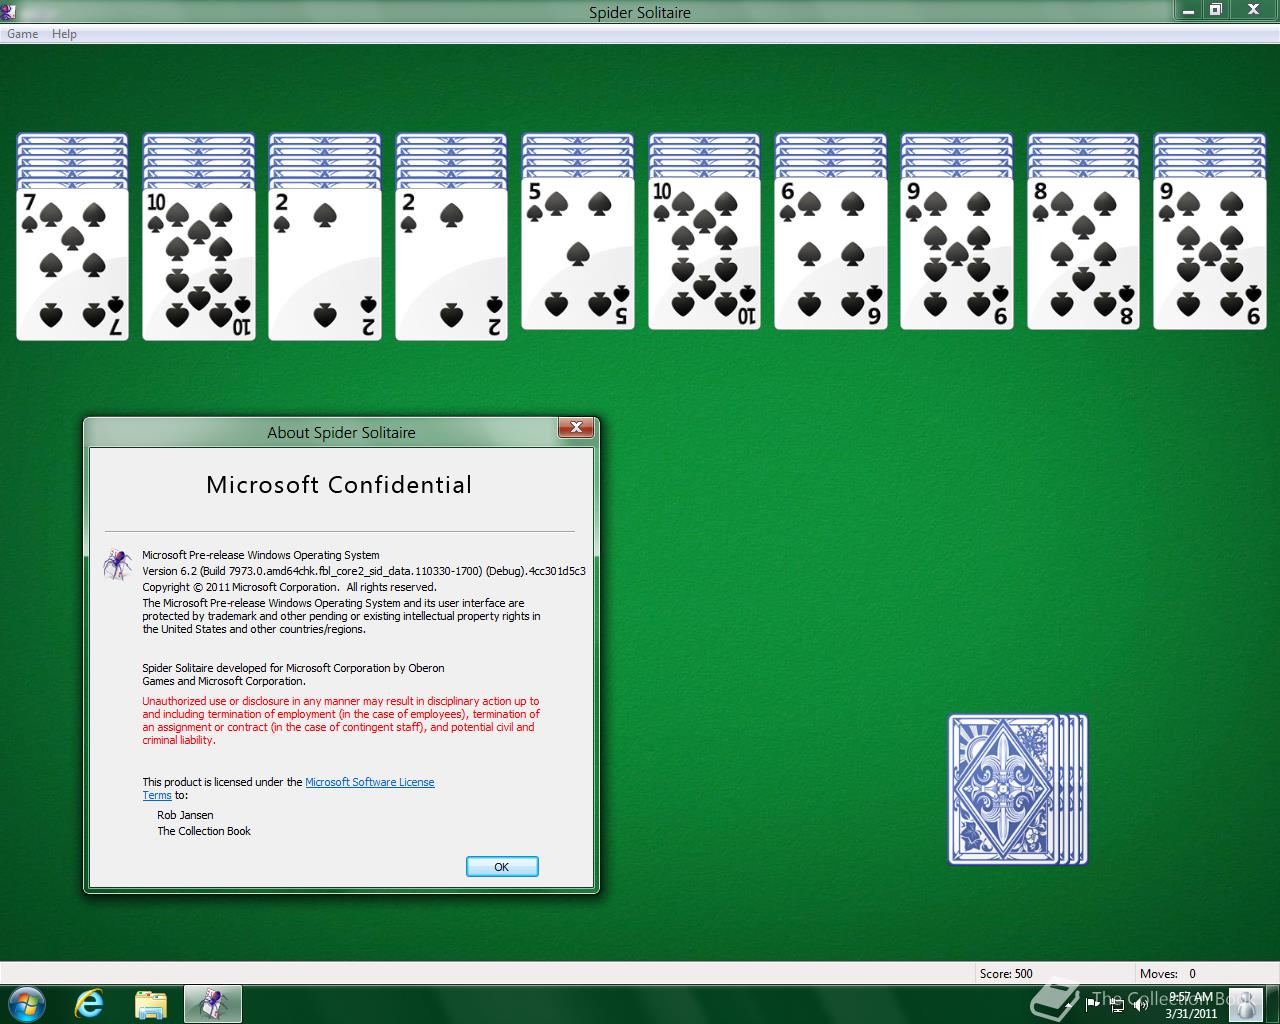Launch Internet Explorer from taskbar
The image size is (1280, 1024).
(x=89, y=1003)
